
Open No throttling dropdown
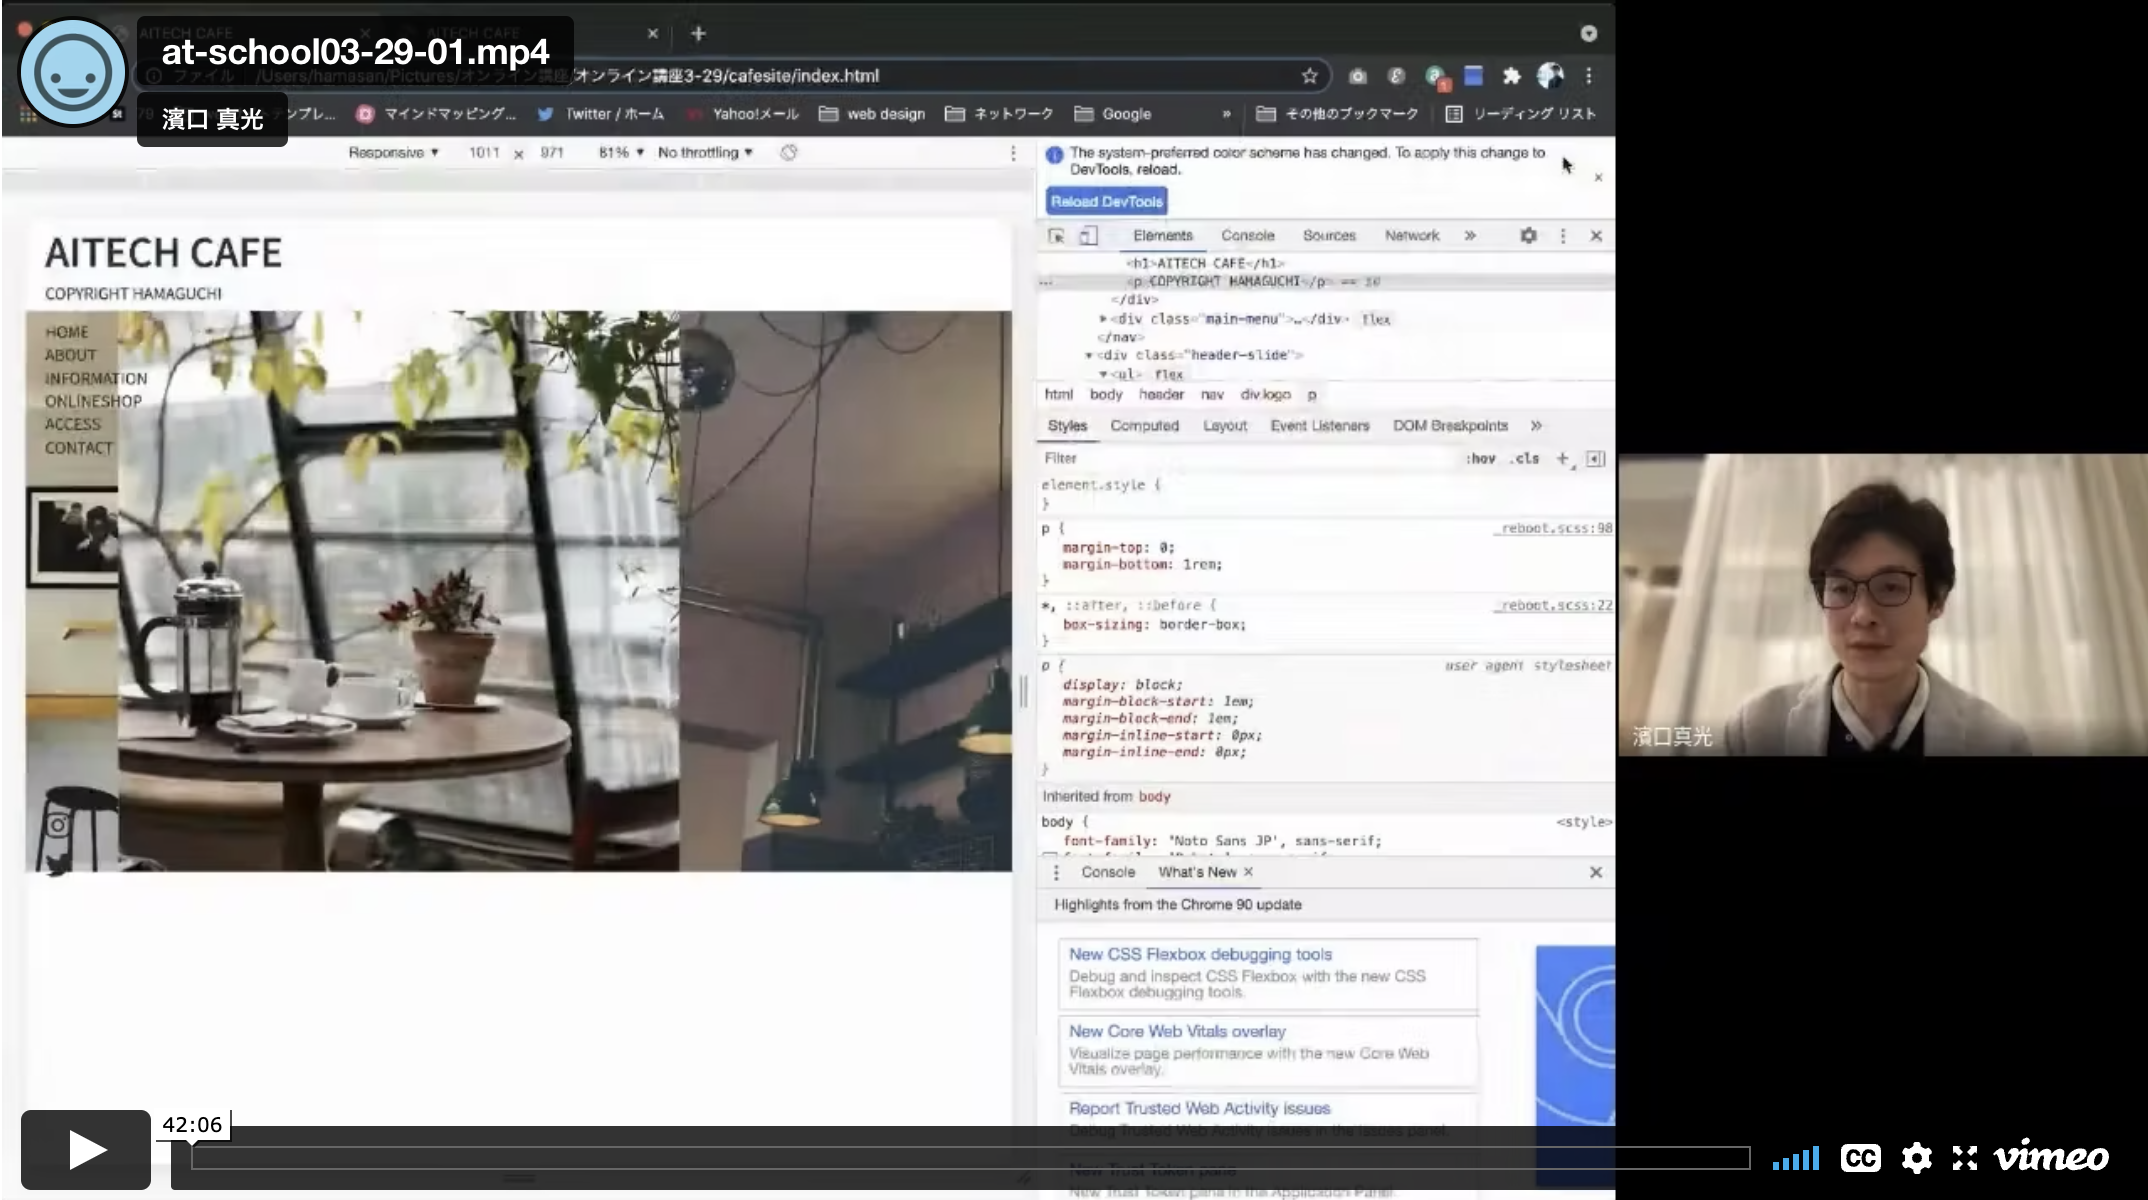pyautogui.click(x=705, y=152)
